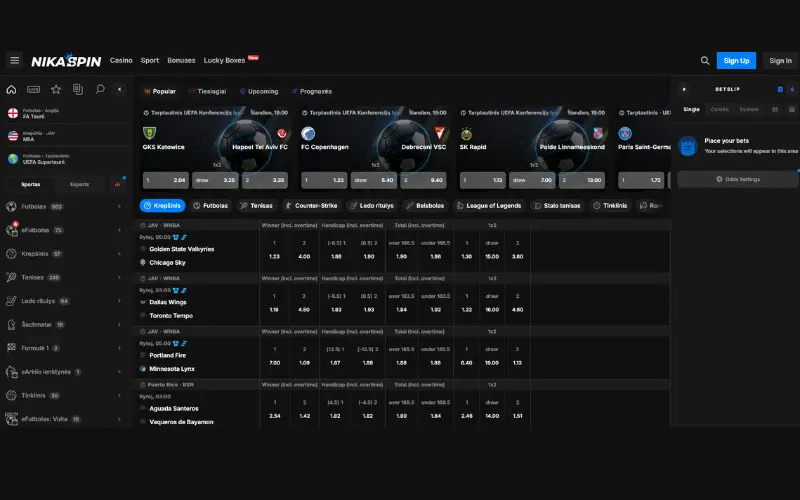Image resolution: width=800 pixels, height=500 pixels.
Task: Select the Stalo tenisas filter chip
Action: (557, 206)
